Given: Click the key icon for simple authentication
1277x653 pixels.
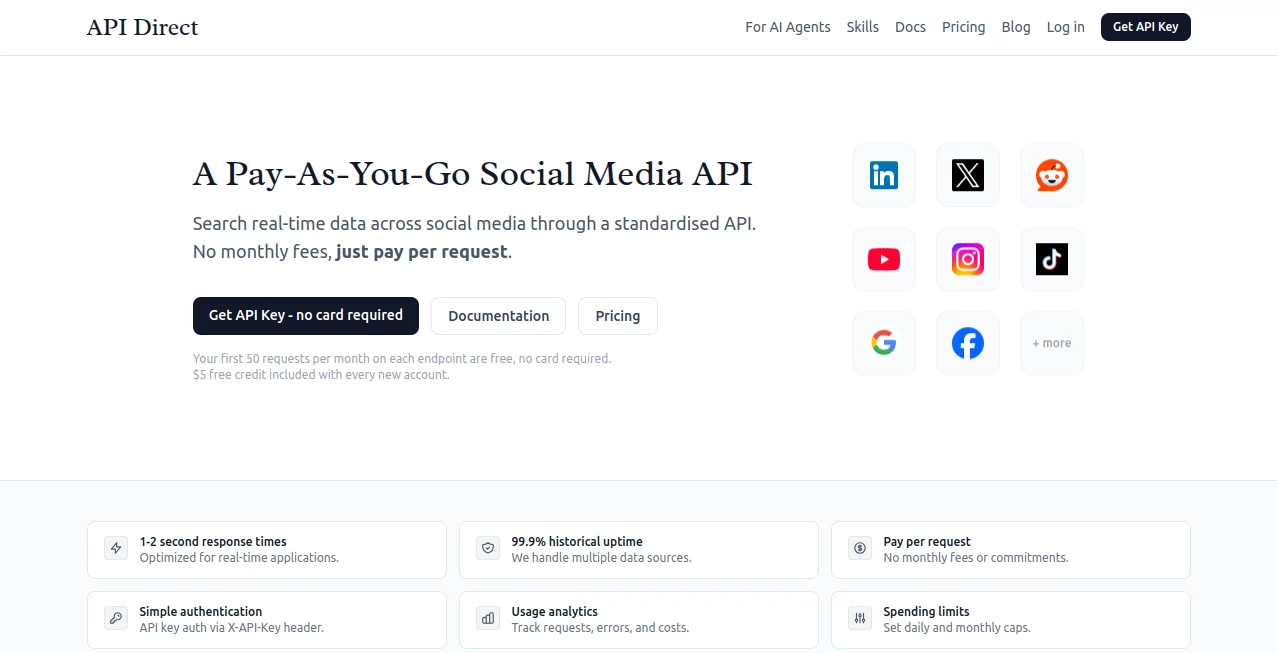Looking at the screenshot, I should 116,618.
